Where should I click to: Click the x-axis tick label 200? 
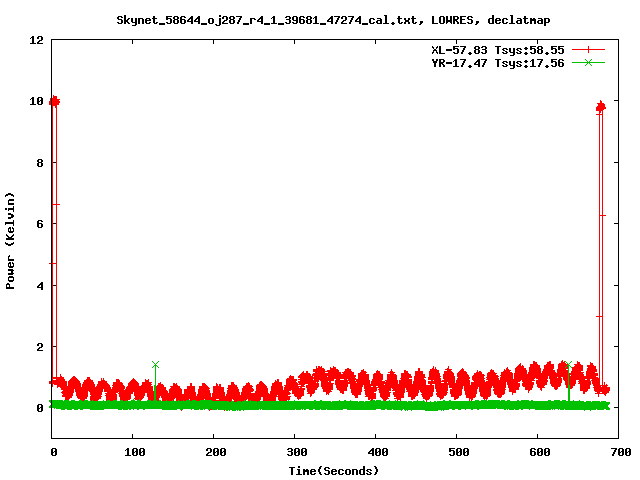coord(216,452)
